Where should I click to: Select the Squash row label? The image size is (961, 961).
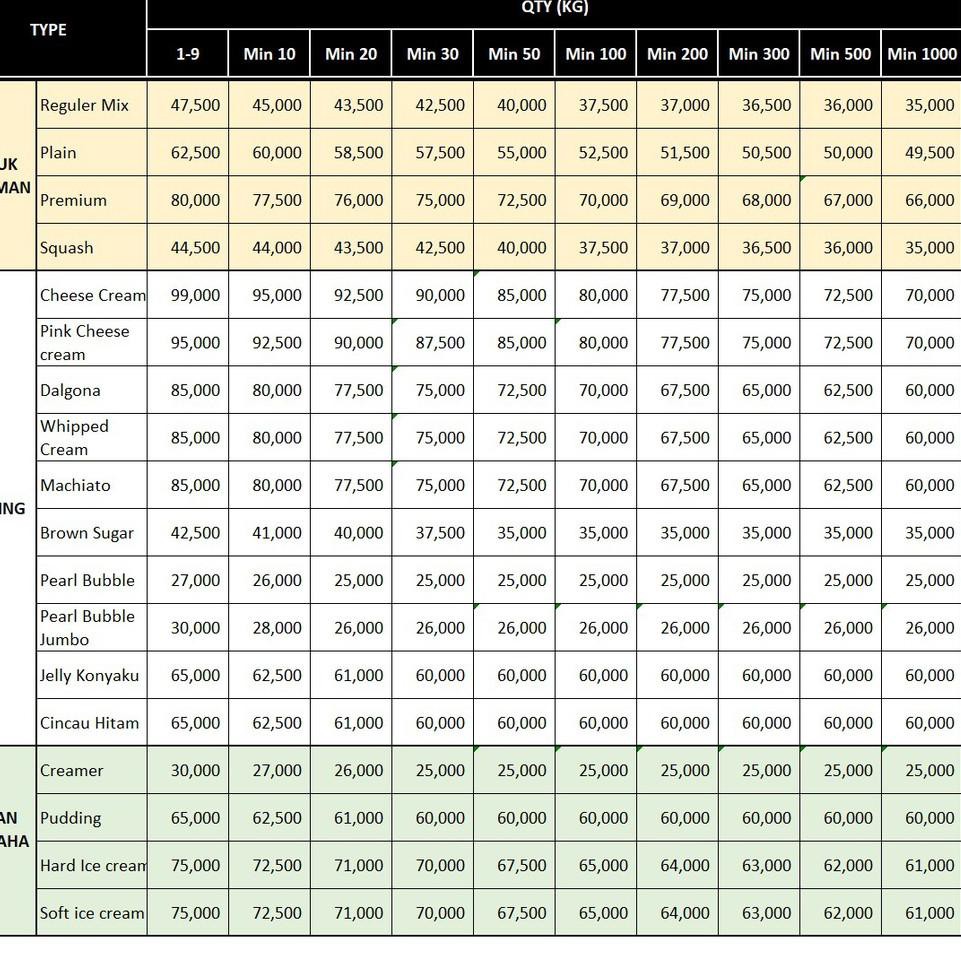[x=92, y=247]
